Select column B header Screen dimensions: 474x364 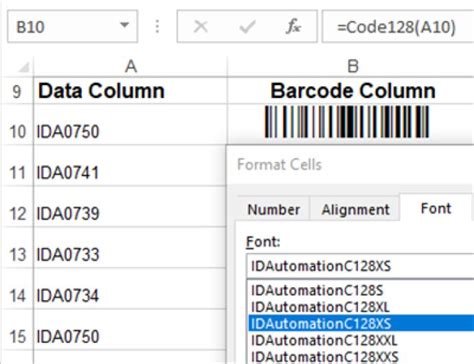353,67
